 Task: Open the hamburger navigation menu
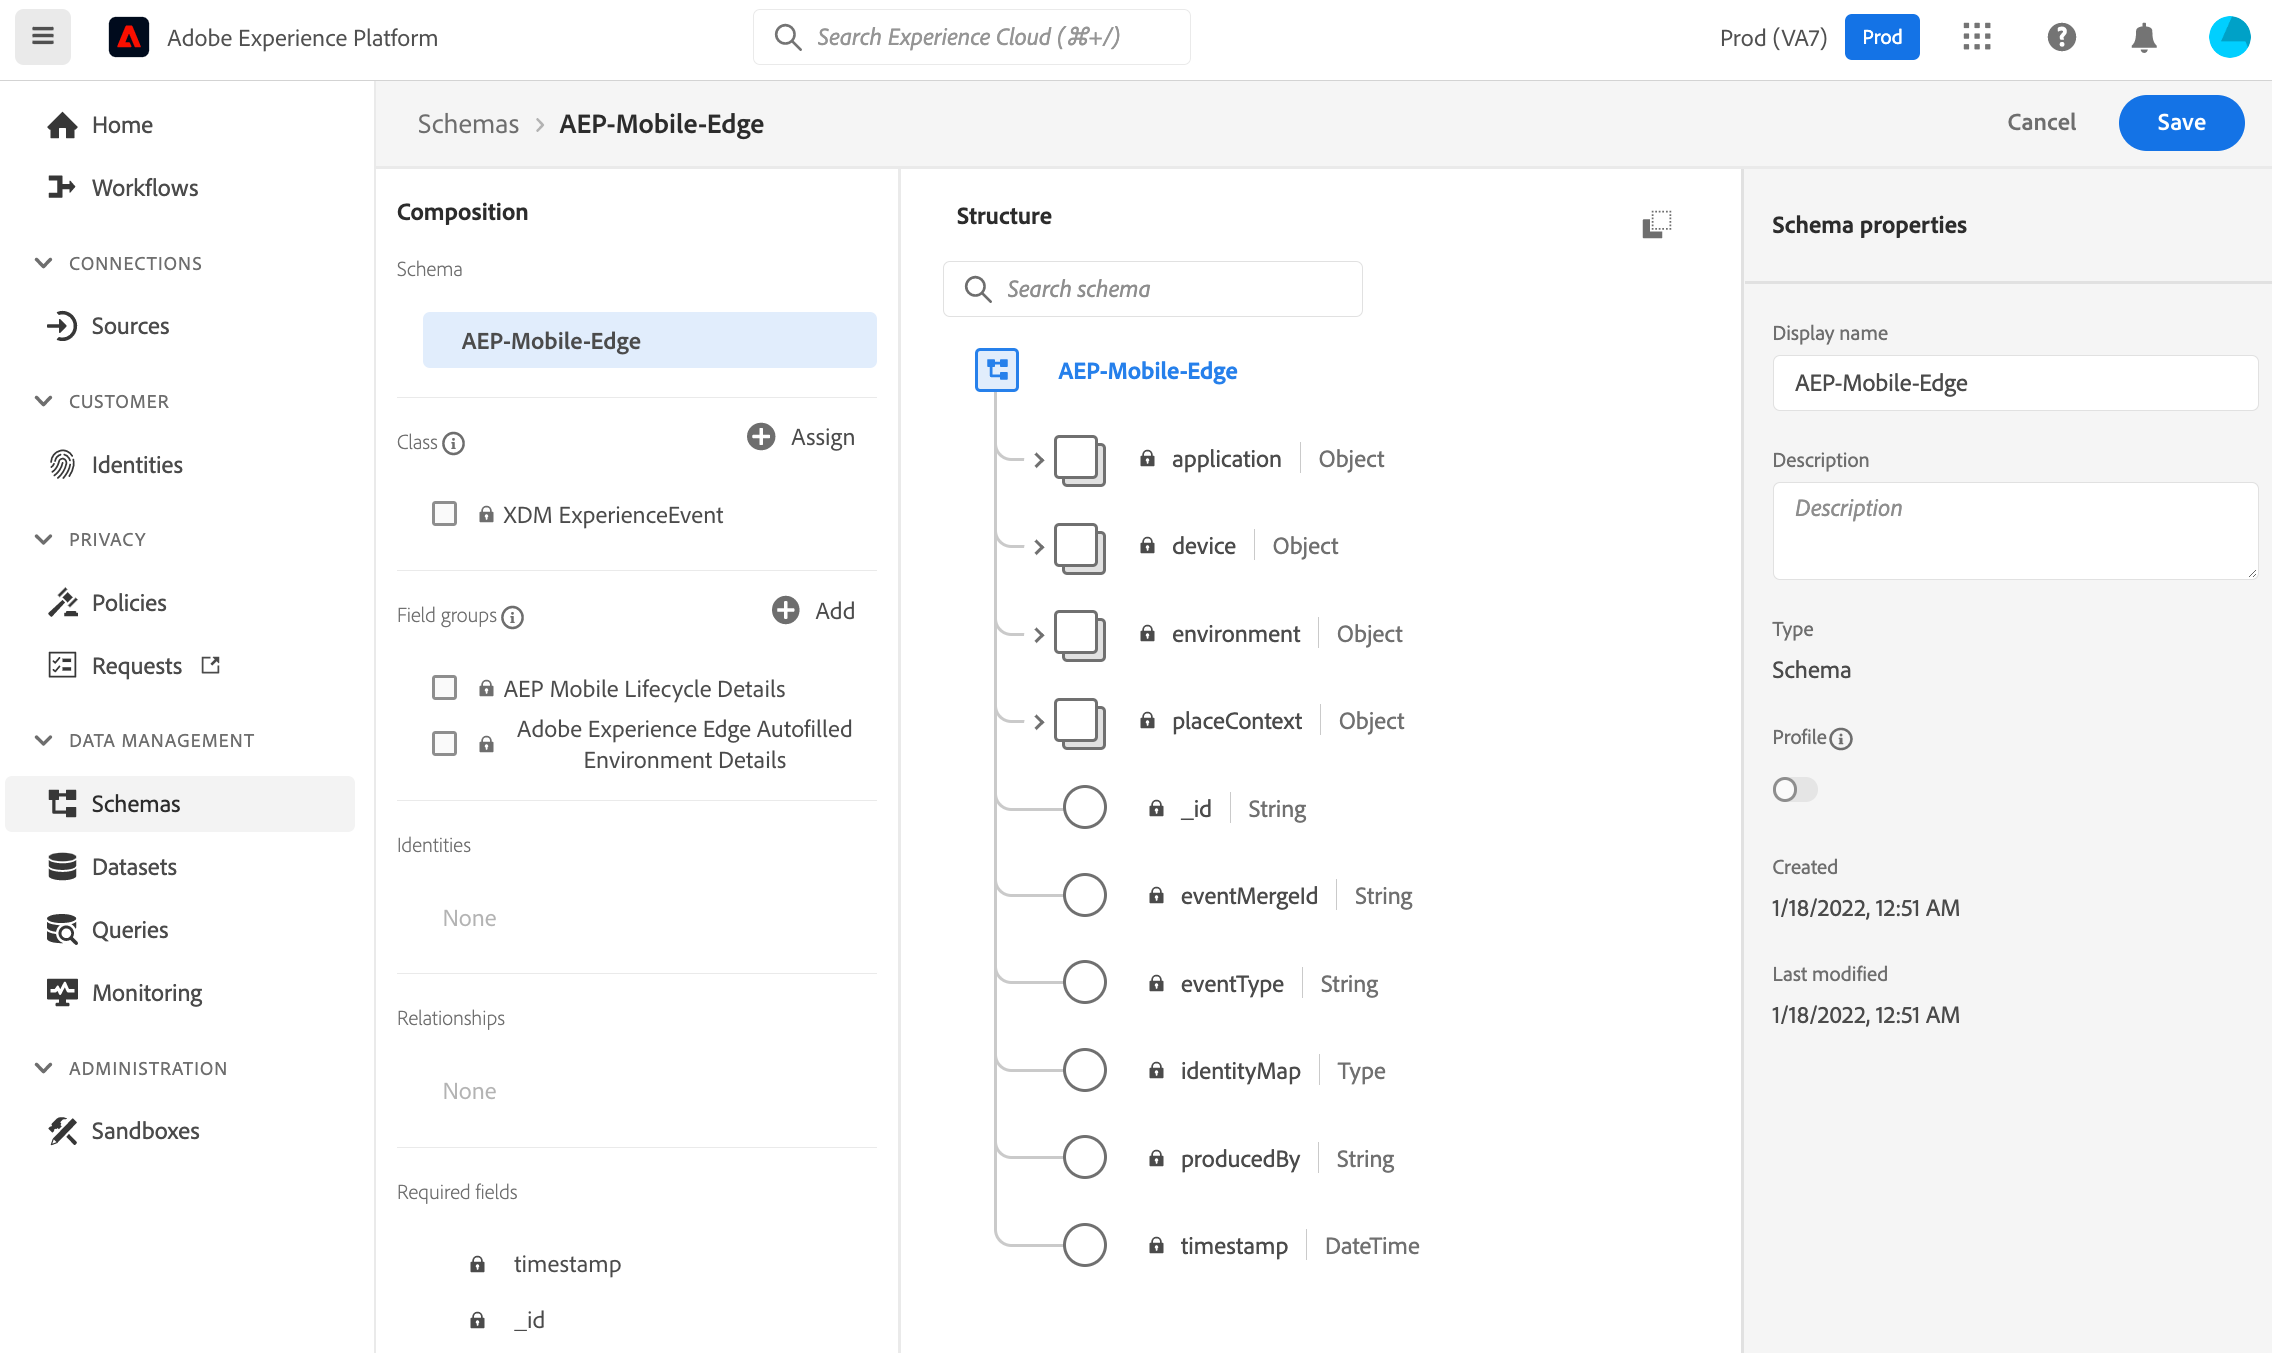tap(43, 37)
